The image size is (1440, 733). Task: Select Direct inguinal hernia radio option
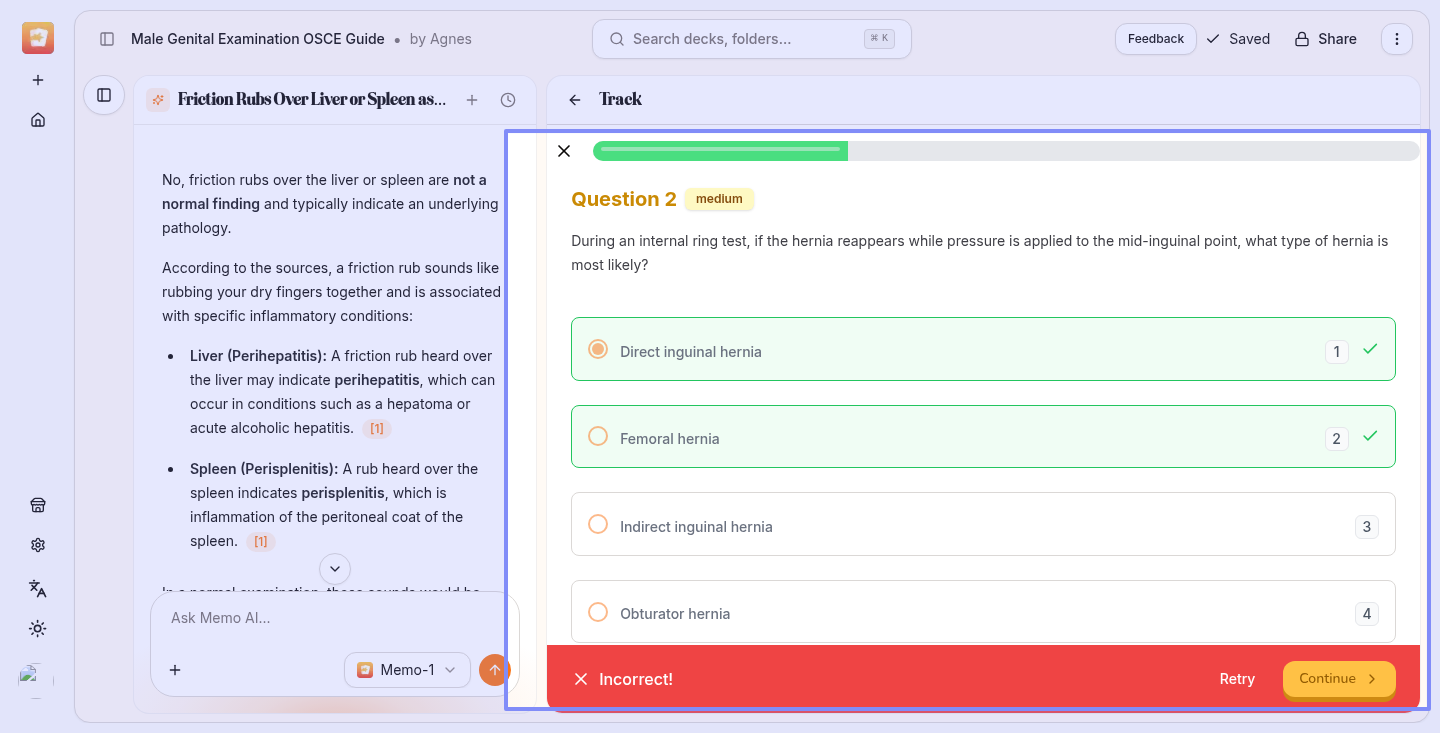point(598,349)
